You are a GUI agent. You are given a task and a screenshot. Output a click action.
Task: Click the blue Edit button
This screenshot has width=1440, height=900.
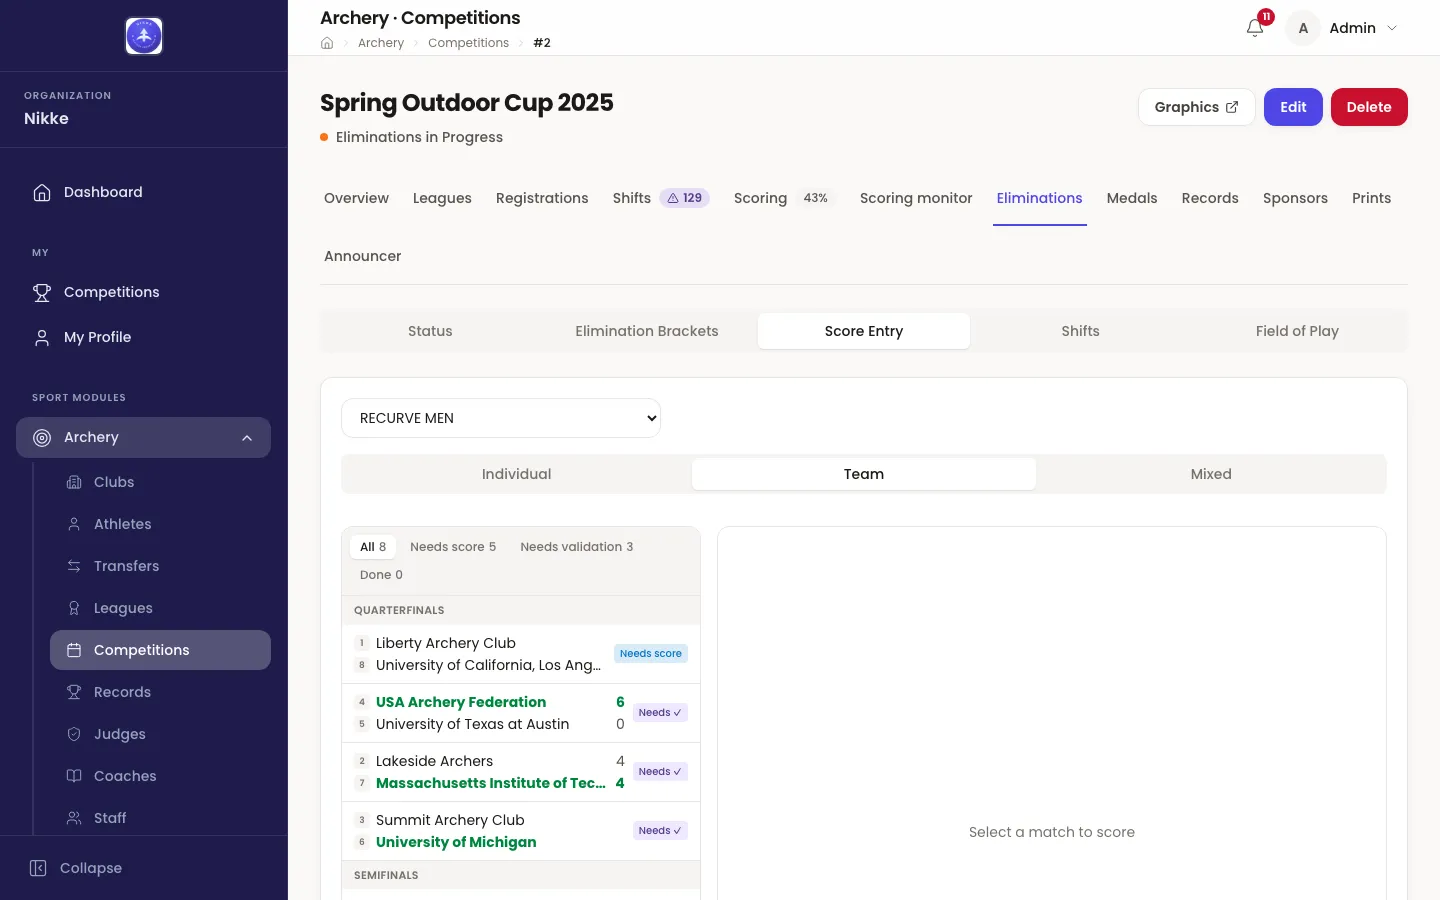point(1293,107)
